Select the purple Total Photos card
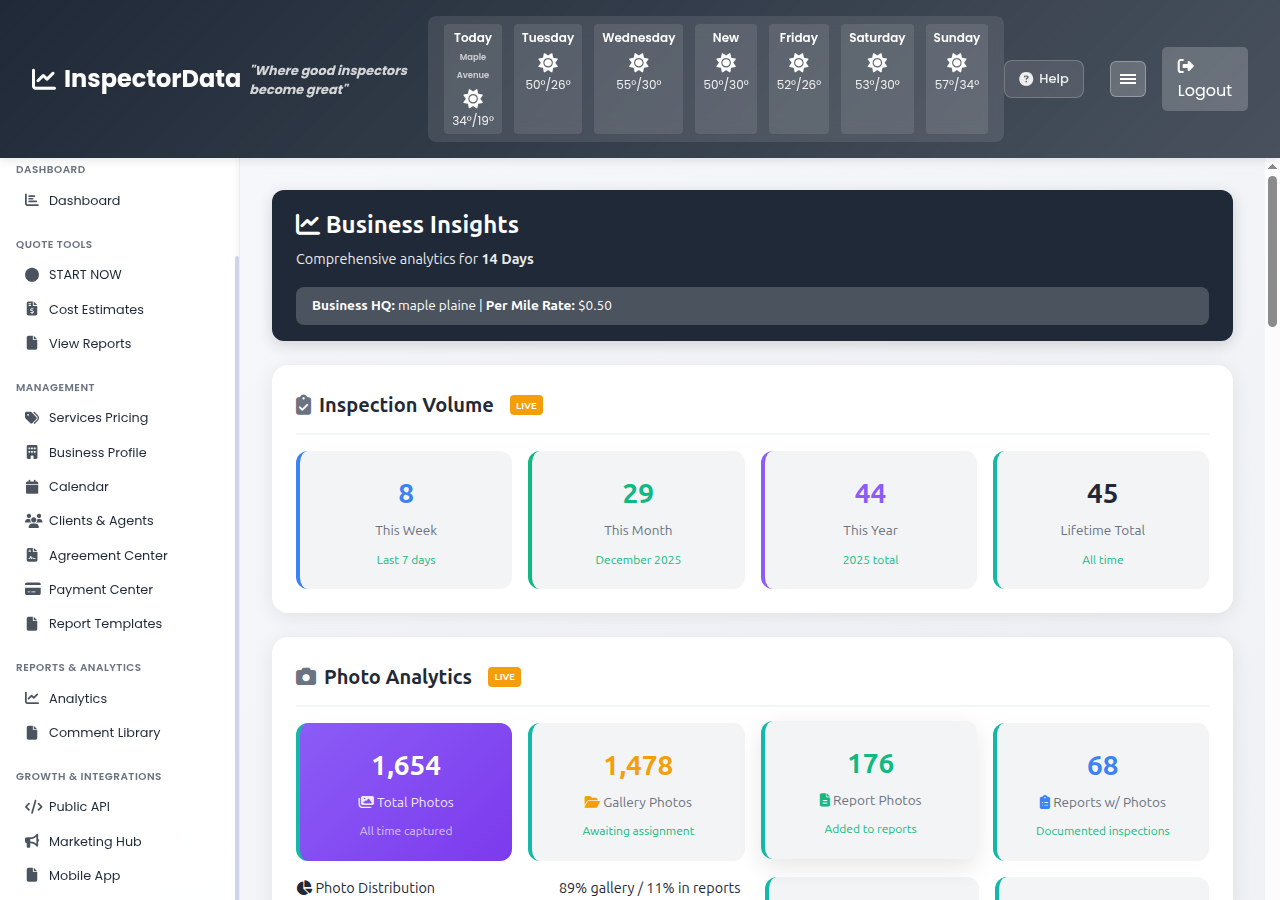Image resolution: width=1280 pixels, height=900 pixels. point(404,792)
